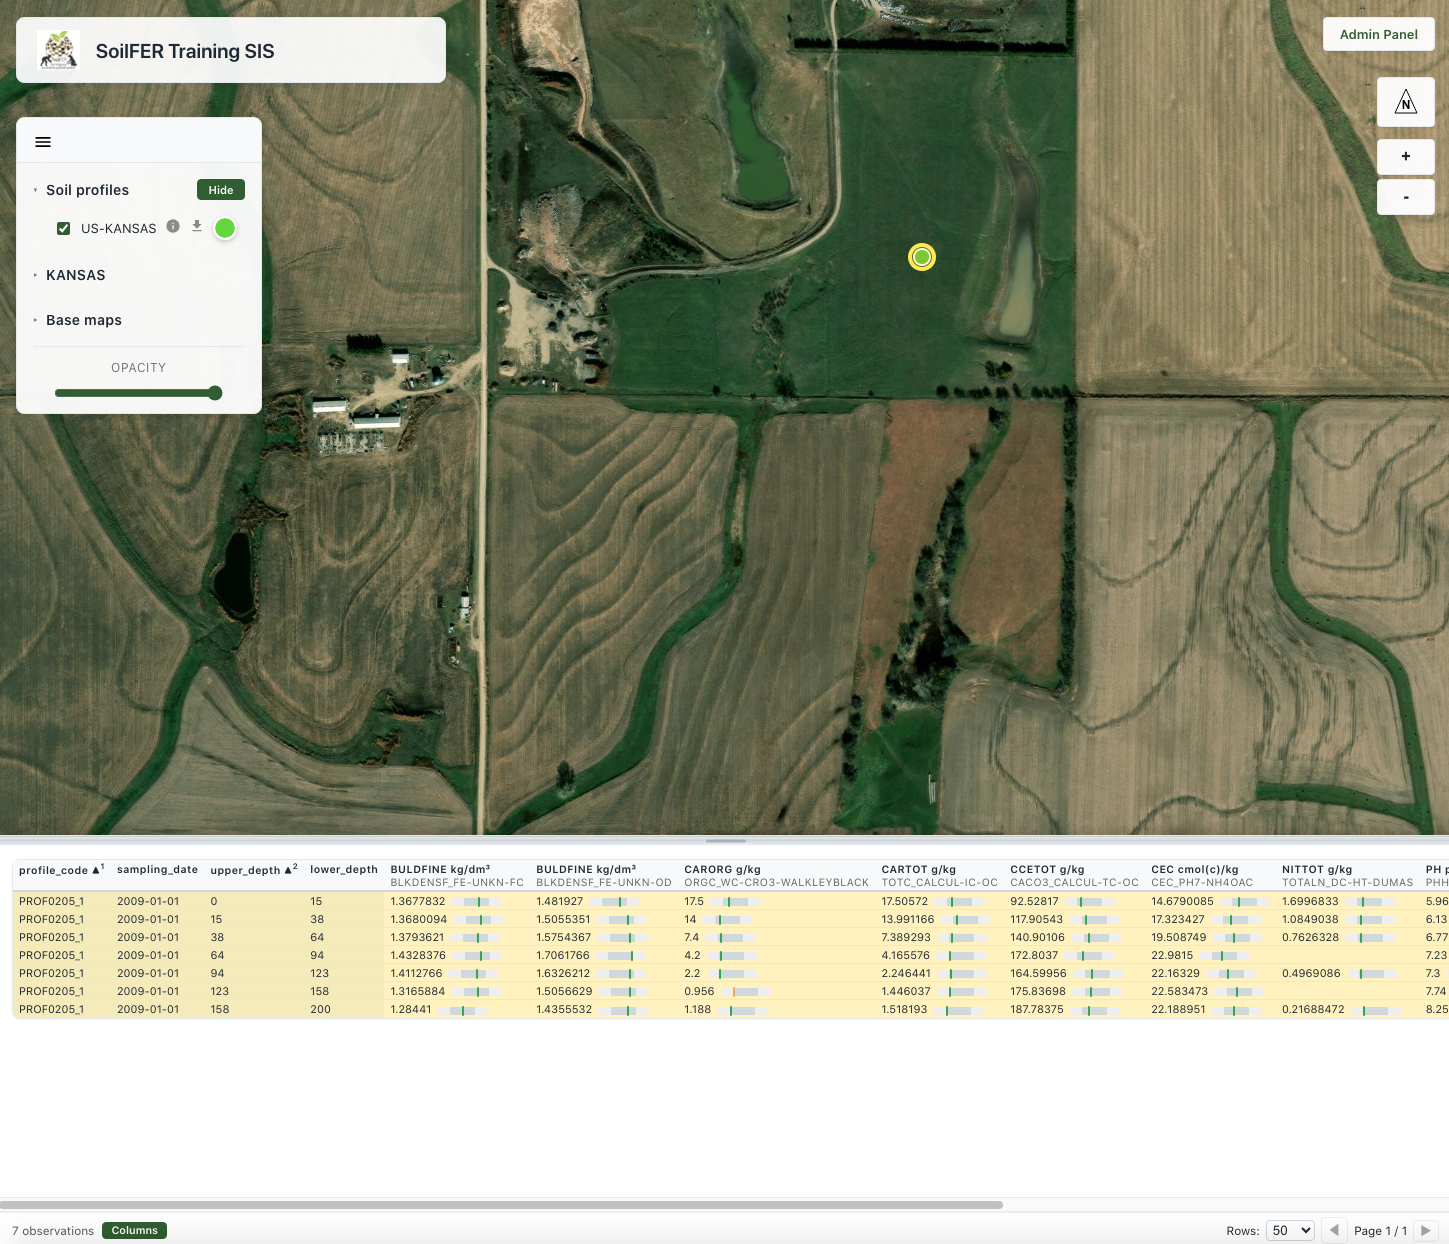Click the SoilFER logo image
The height and width of the screenshot is (1244, 1449).
click(x=58, y=50)
